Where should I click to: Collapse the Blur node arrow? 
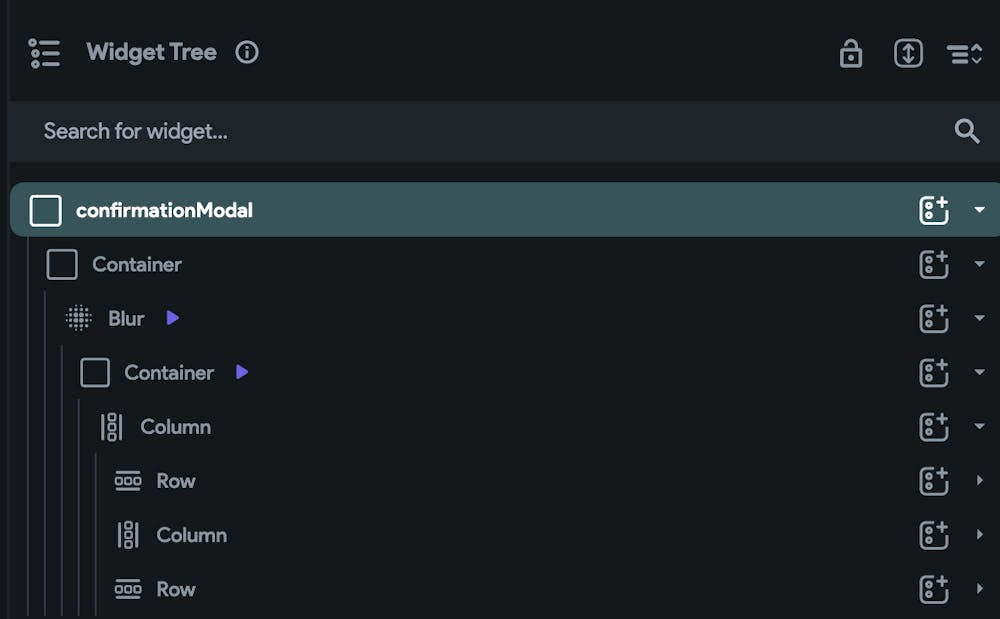coord(979,318)
